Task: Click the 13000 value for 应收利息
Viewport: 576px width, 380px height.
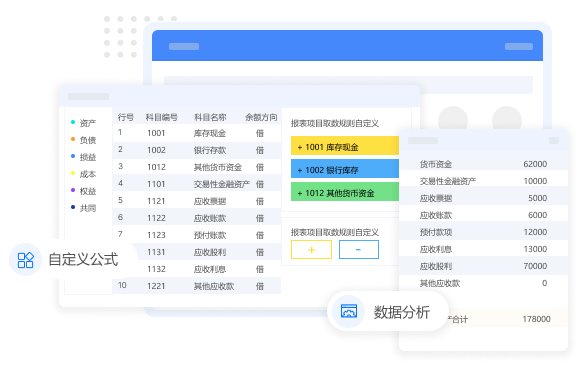Action: [535, 249]
